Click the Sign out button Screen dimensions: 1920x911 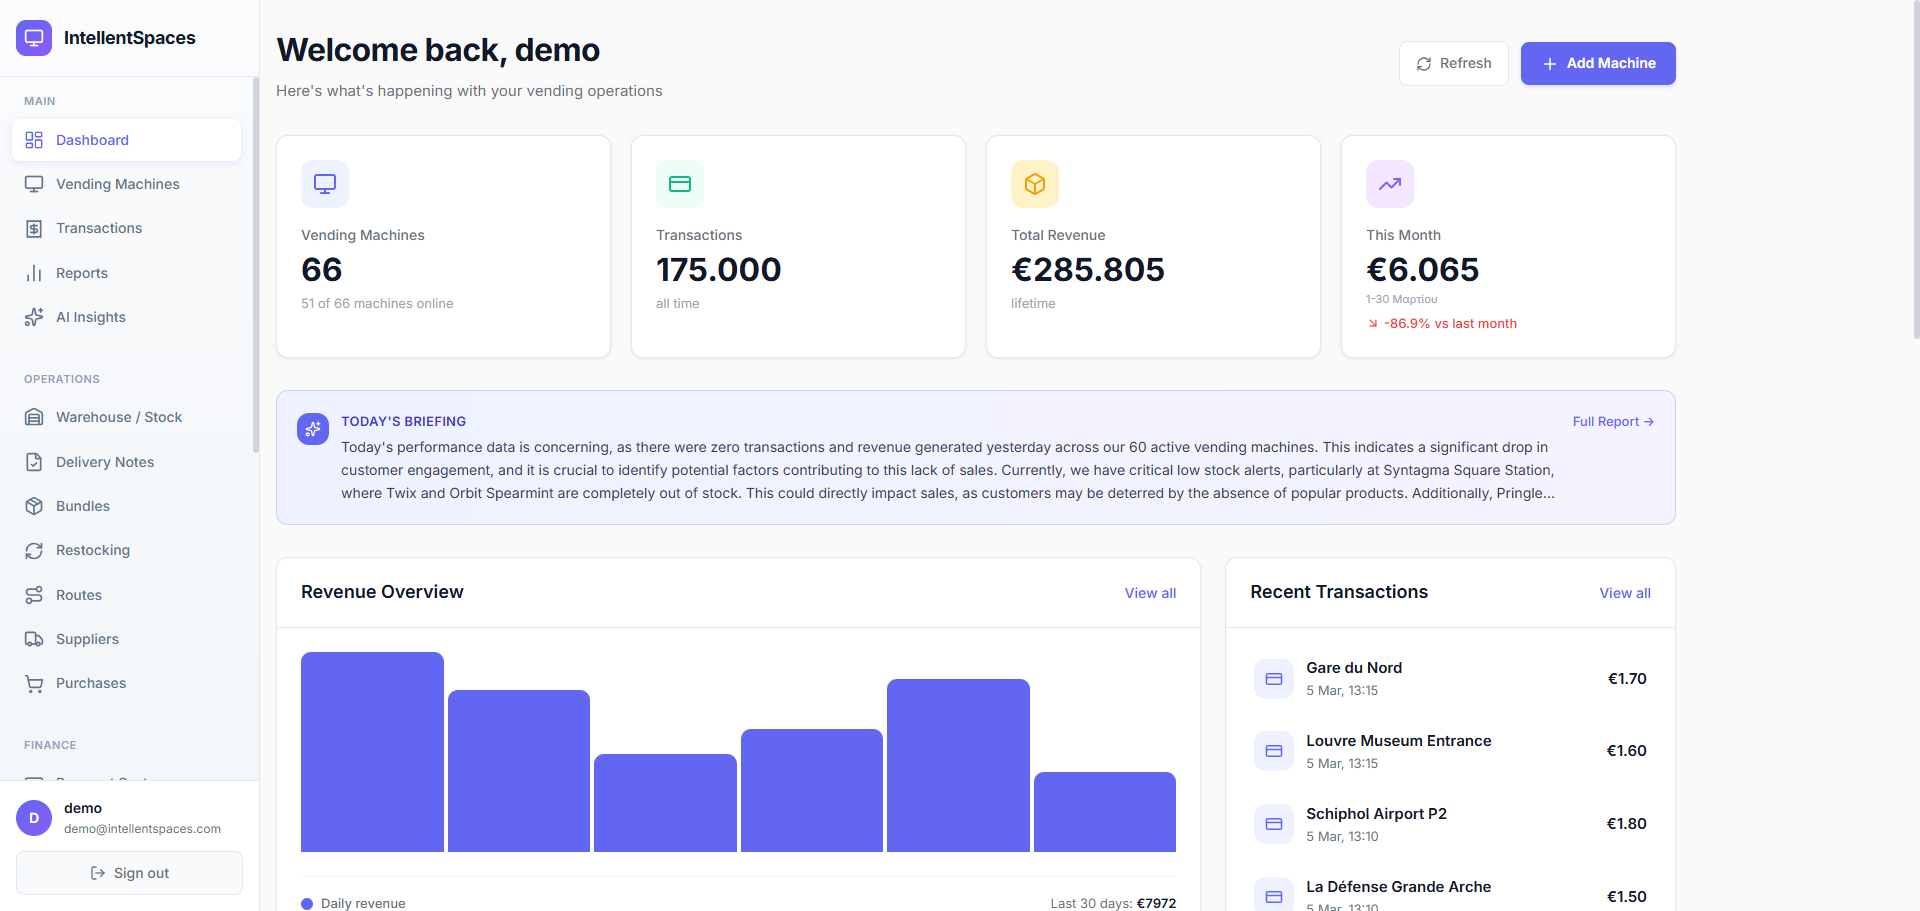[129, 873]
